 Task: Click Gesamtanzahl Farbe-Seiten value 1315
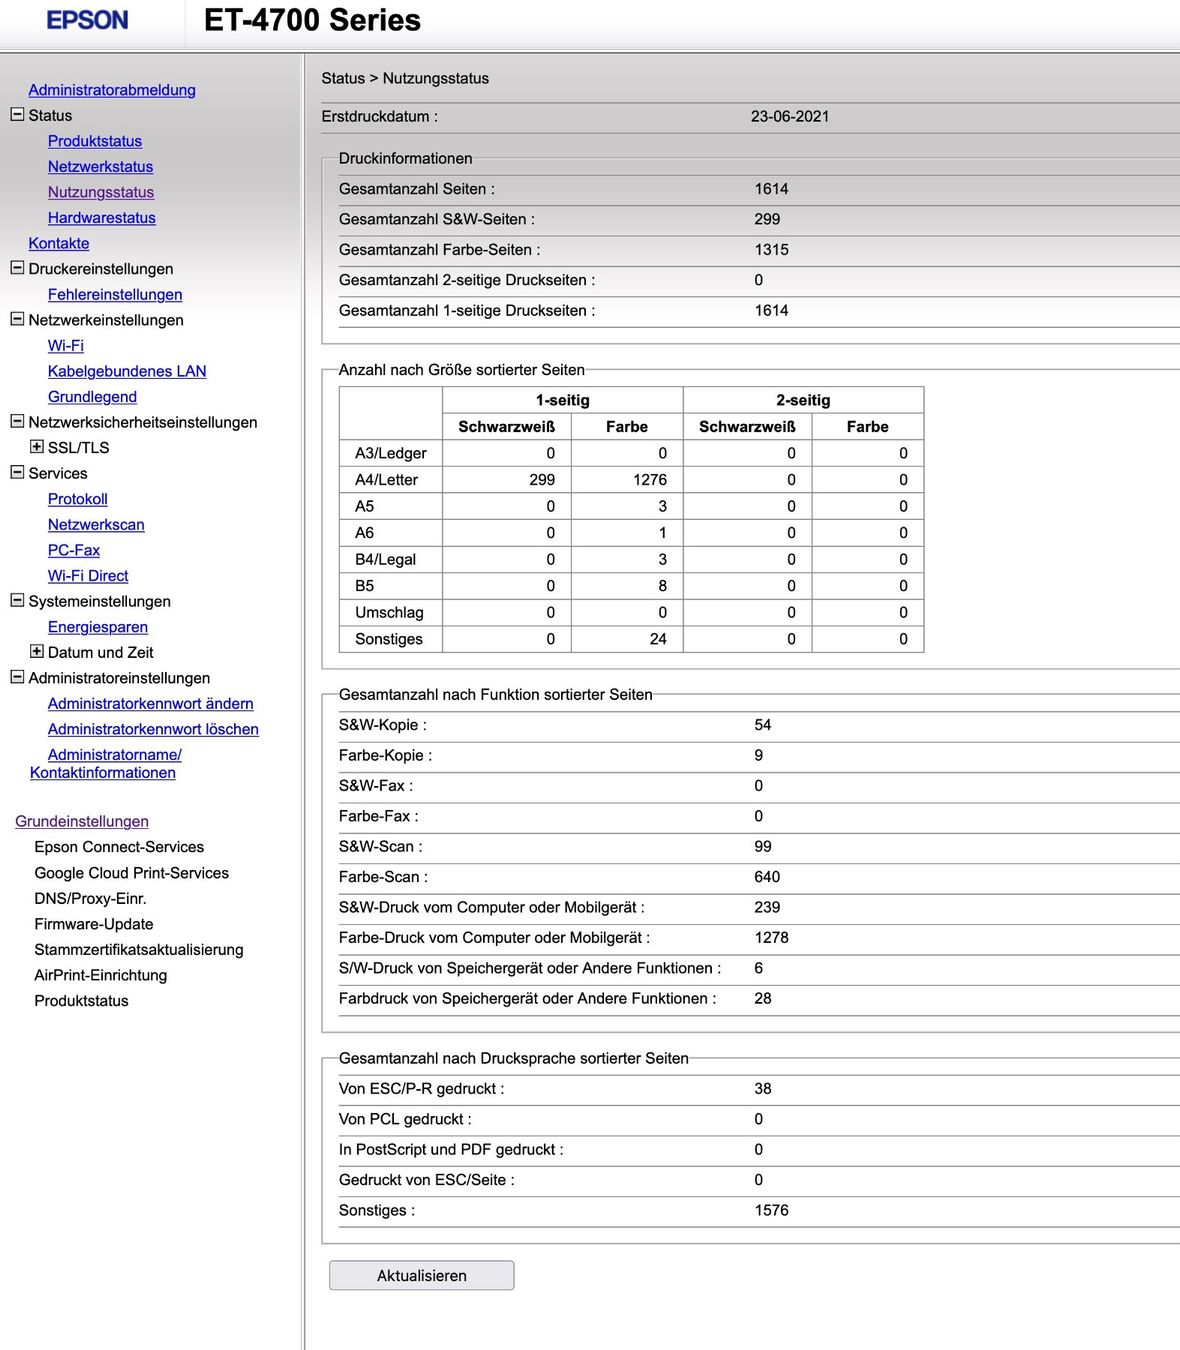(771, 250)
